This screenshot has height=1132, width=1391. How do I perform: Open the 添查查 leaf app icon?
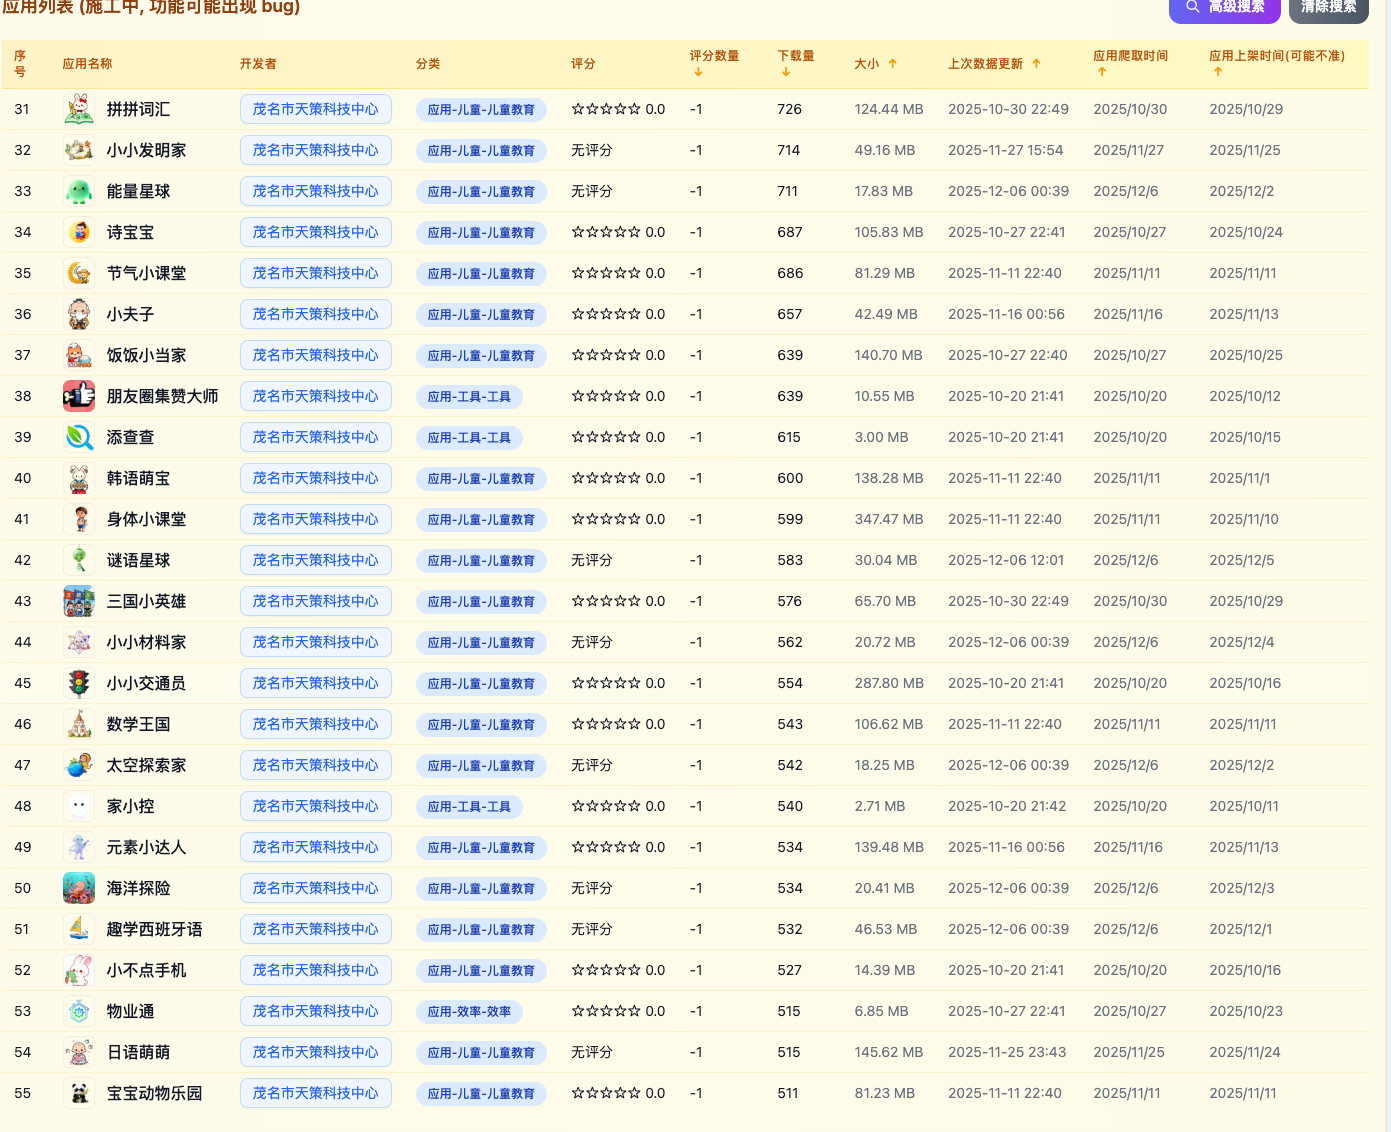click(x=79, y=437)
